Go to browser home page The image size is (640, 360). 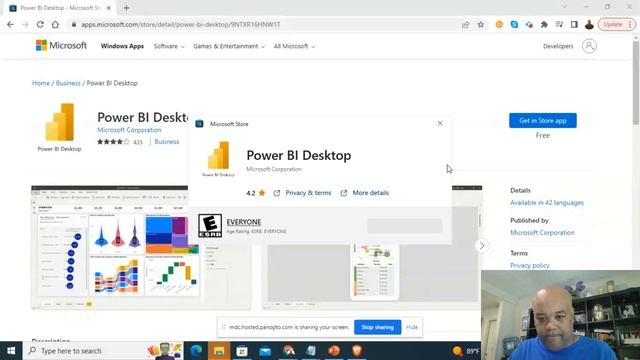(x=55, y=24)
